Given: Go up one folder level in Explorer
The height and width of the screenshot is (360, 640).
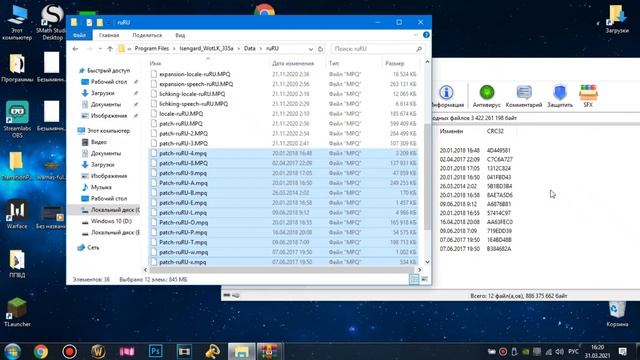Looking at the screenshot, I should (x=110, y=49).
